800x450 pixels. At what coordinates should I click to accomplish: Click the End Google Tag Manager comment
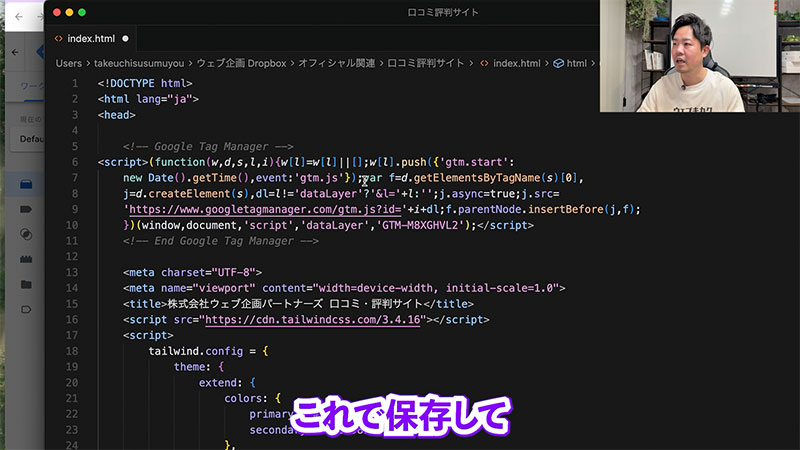(221, 241)
